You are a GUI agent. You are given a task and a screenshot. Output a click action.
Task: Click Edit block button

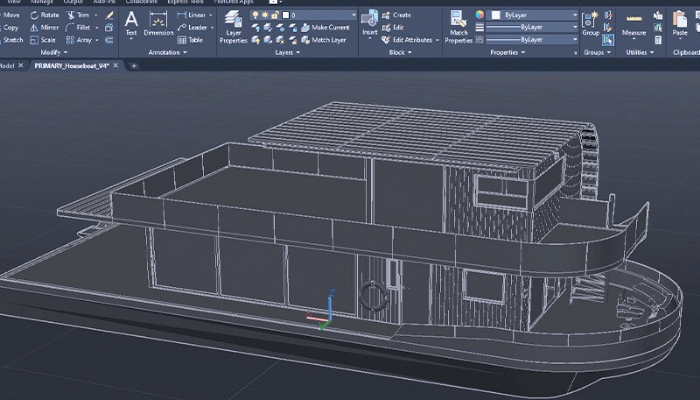click(393, 27)
